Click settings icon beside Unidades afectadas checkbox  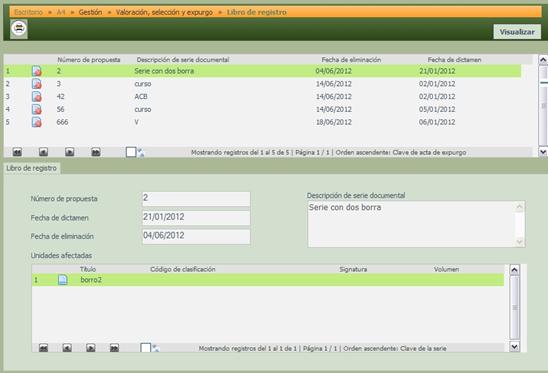coord(156,348)
